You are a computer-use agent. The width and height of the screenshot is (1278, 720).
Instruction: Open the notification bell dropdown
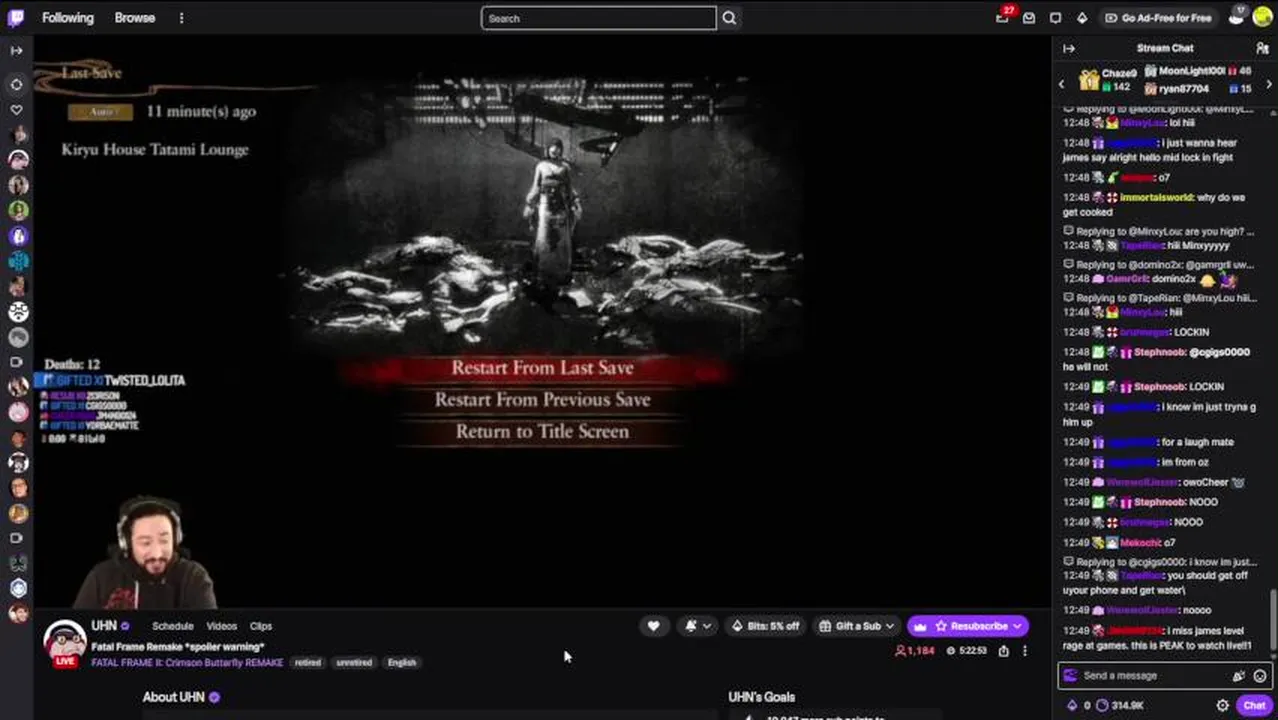click(697, 626)
